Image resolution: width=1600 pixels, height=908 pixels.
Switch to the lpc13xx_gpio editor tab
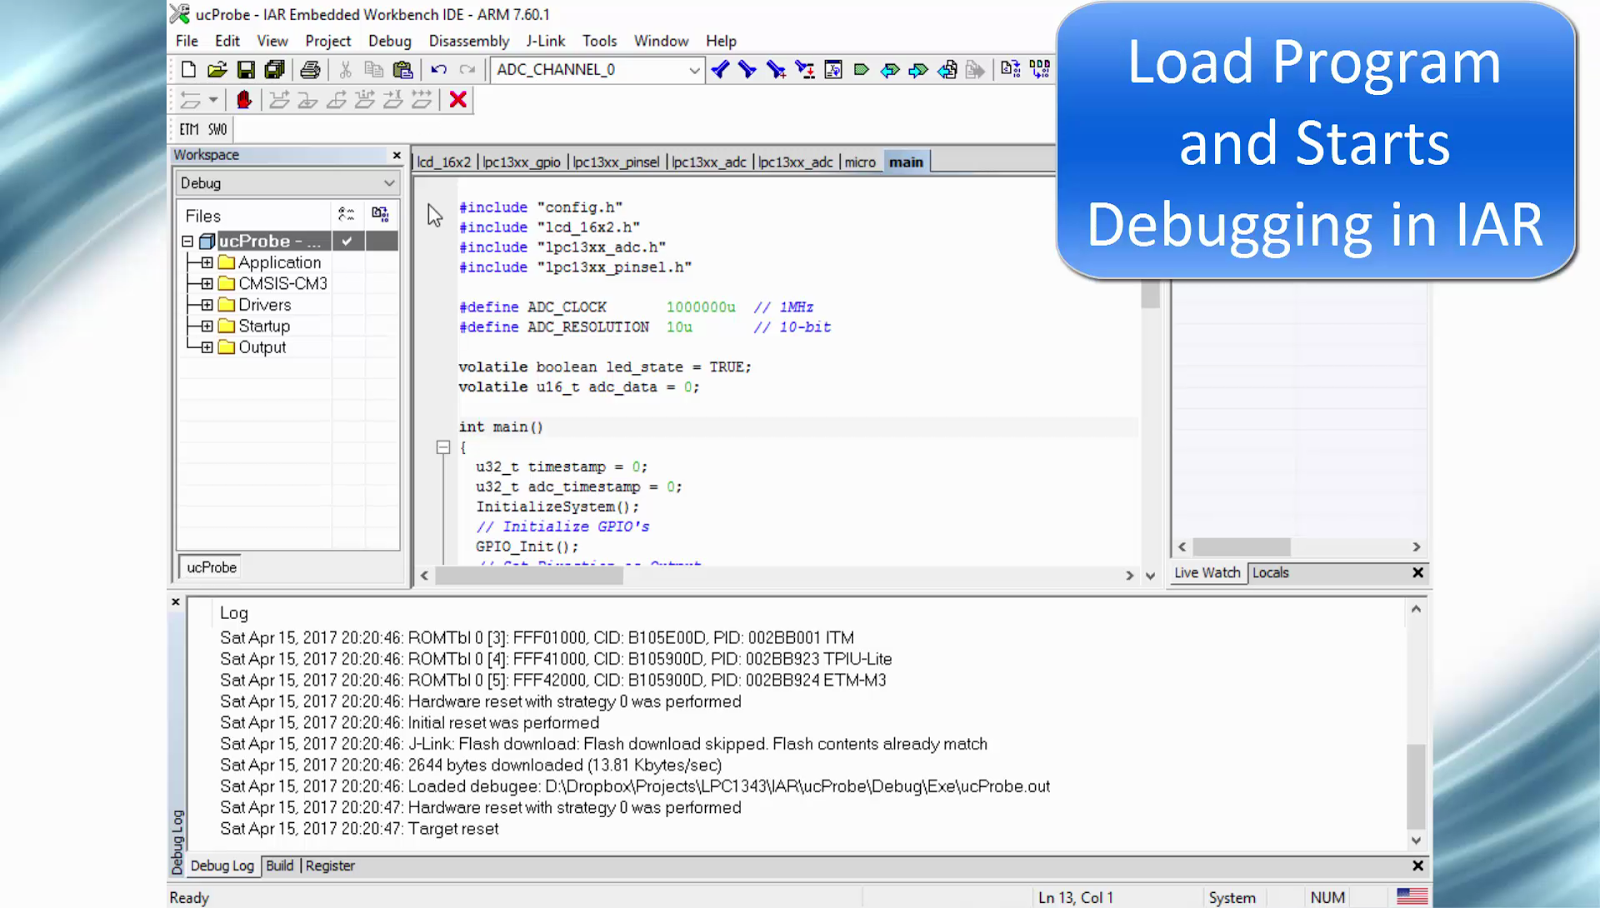[x=522, y=161]
